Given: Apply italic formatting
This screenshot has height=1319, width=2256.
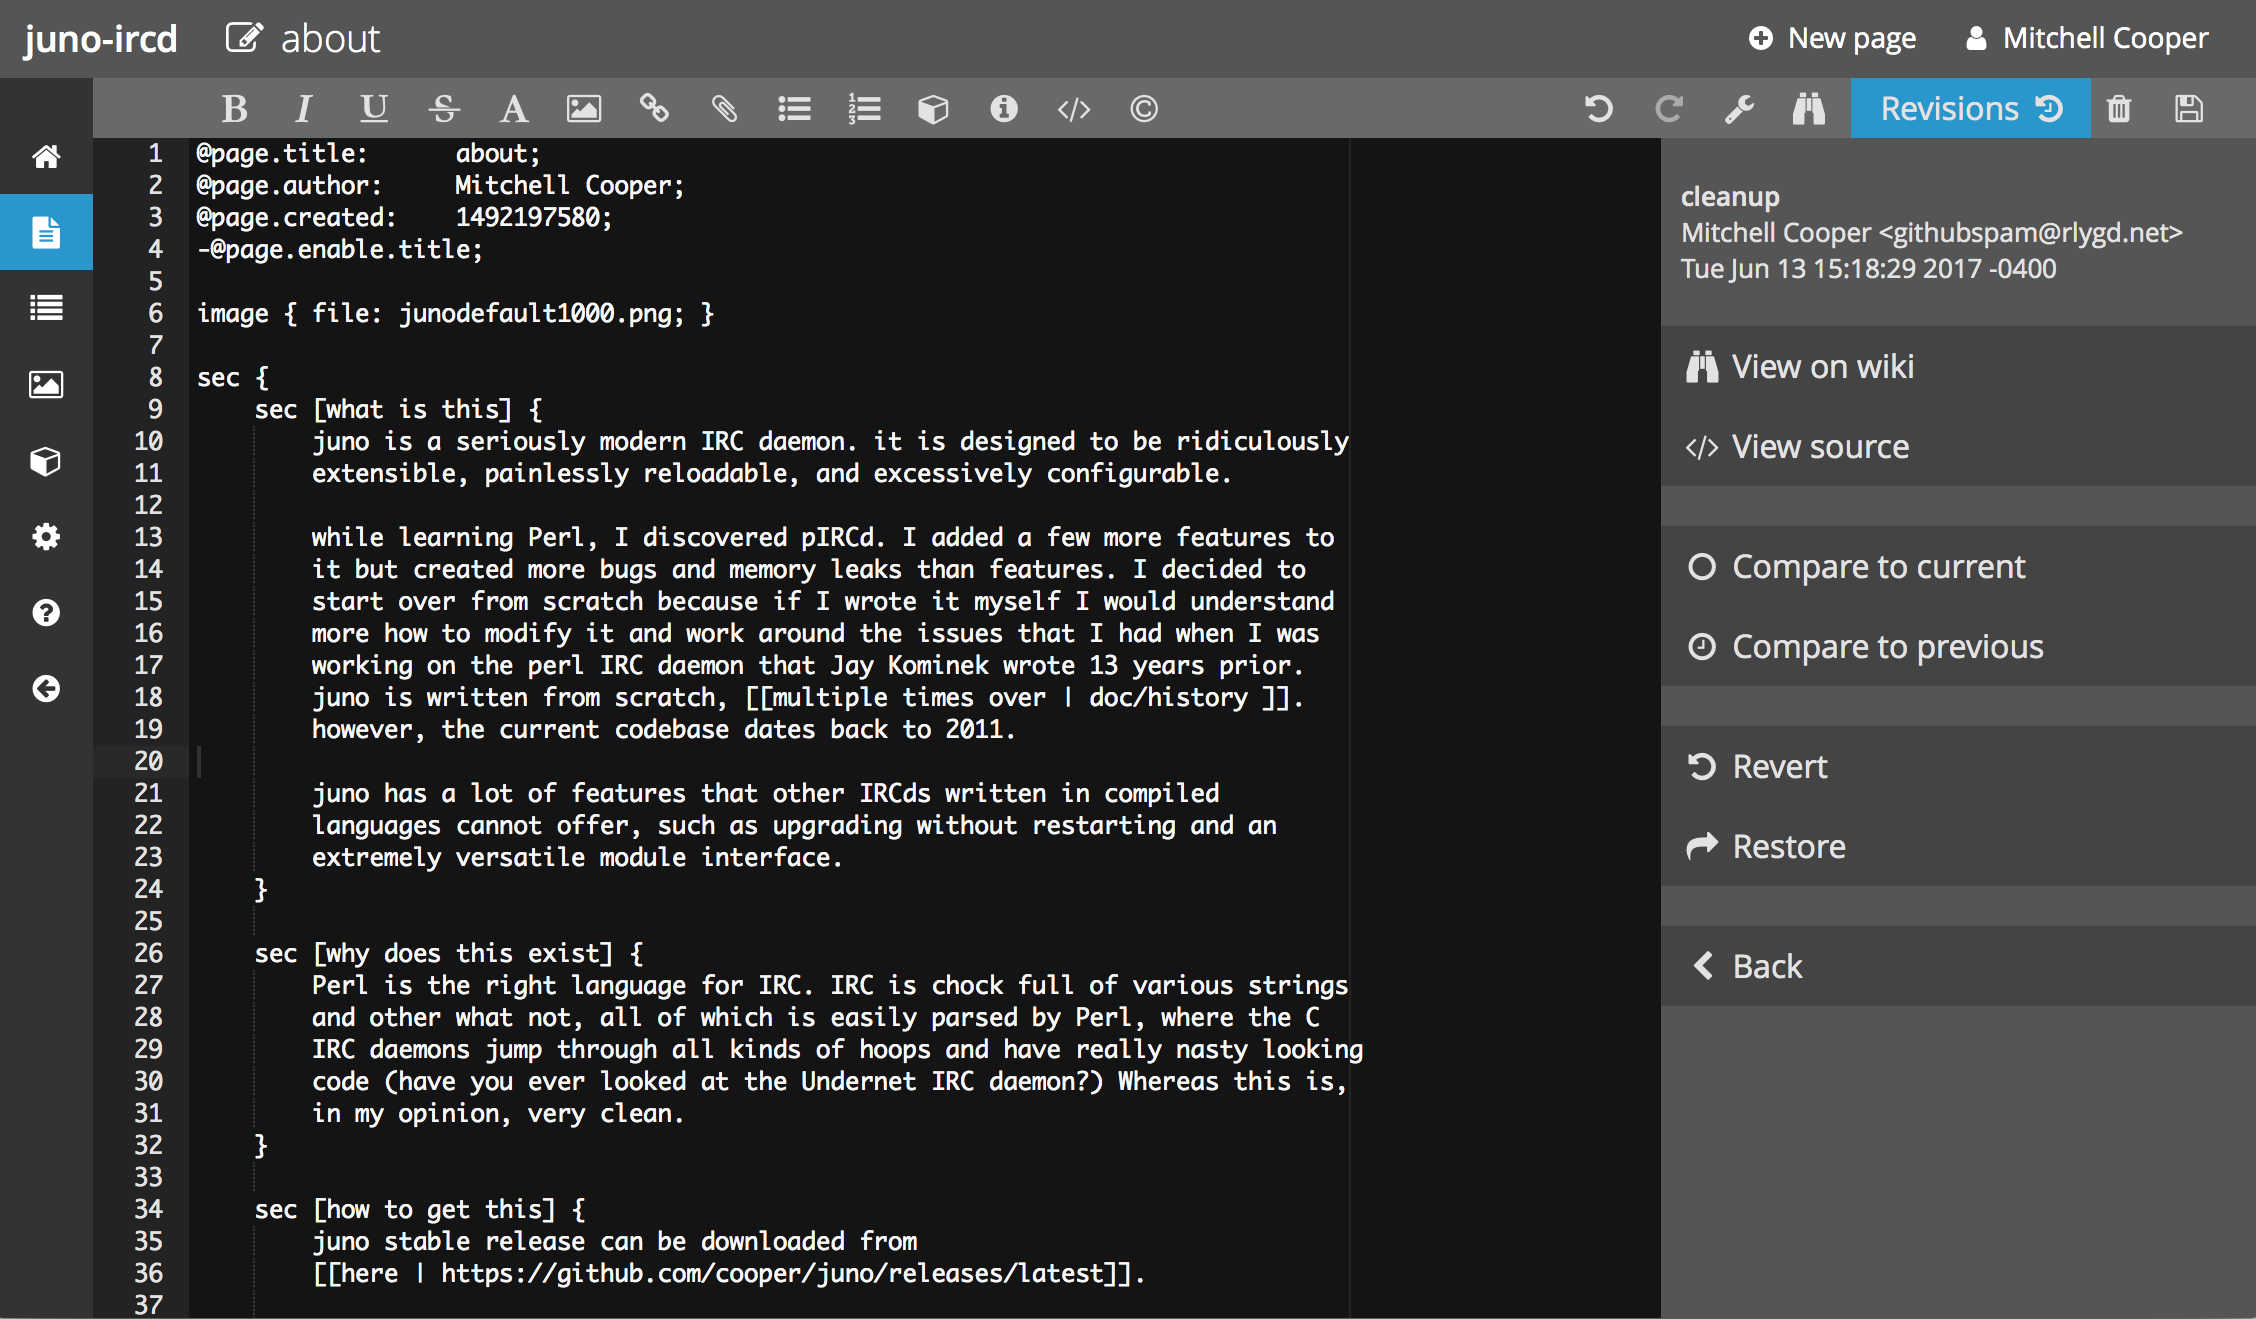Looking at the screenshot, I should point(304,108).
